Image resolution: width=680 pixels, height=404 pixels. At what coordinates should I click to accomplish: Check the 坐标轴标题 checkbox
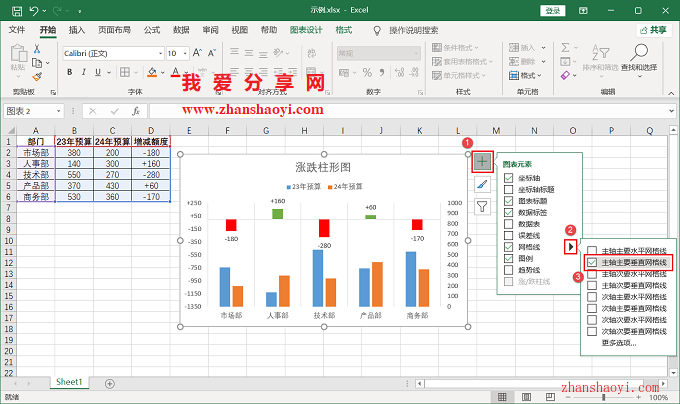tap(509, 189)
